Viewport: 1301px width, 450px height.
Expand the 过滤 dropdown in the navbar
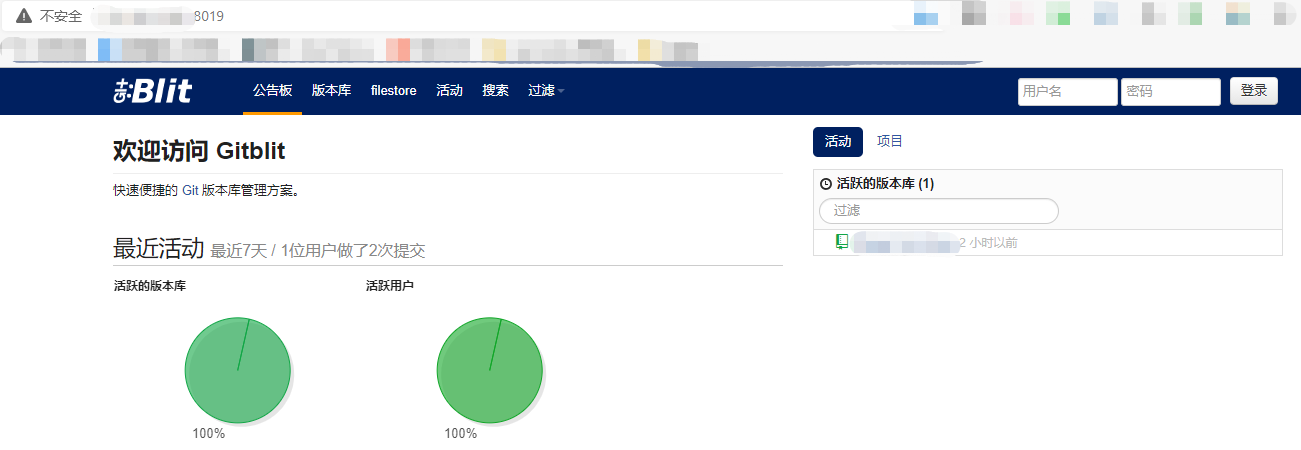pyautogui.click(x=546, y=91)
